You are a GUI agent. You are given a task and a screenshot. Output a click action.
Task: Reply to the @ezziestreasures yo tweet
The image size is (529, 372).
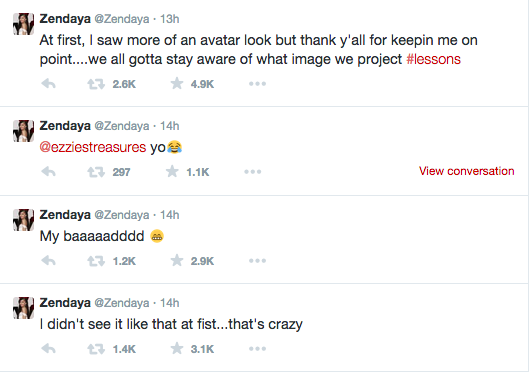coord(48,172)
